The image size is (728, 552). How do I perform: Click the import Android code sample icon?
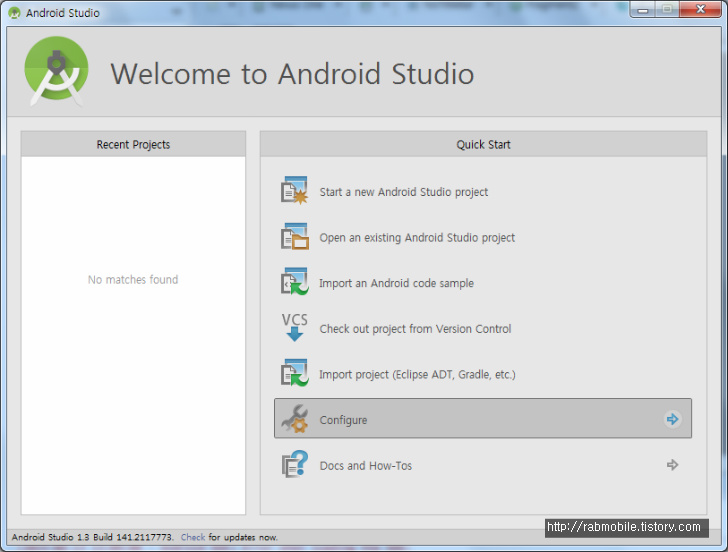(294, 281)
